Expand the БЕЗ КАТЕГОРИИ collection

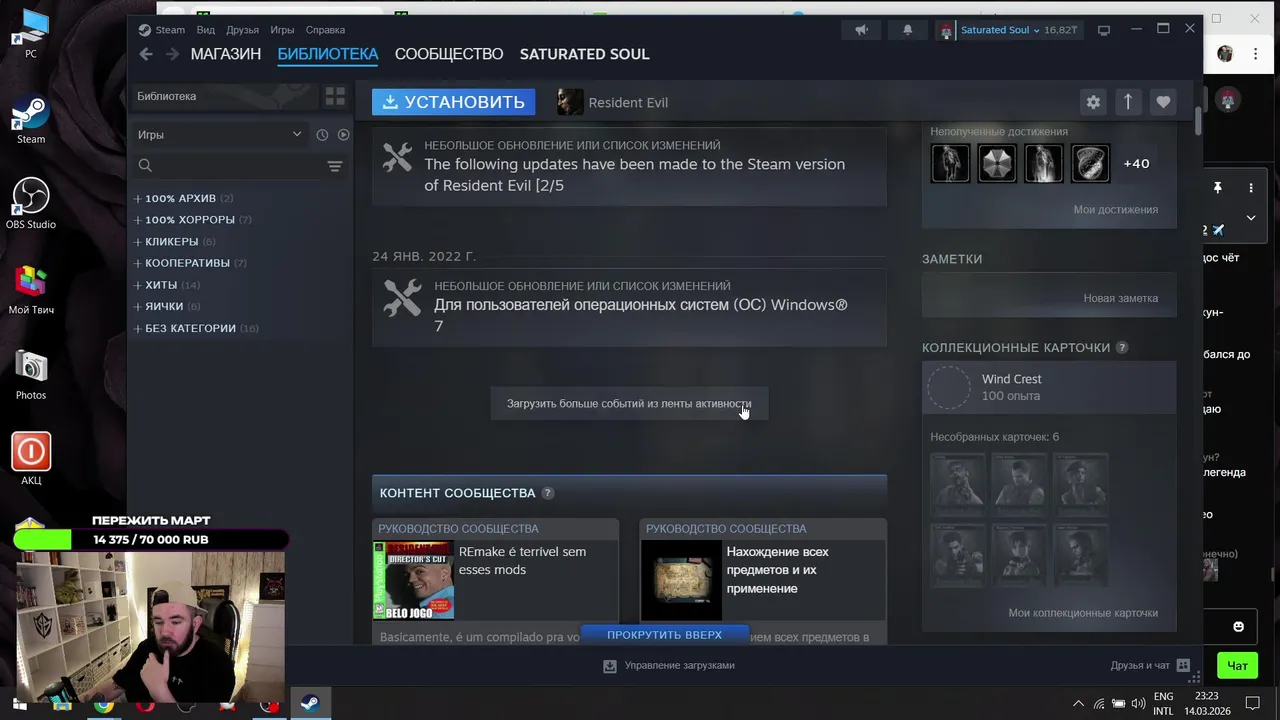coord(138,328)
